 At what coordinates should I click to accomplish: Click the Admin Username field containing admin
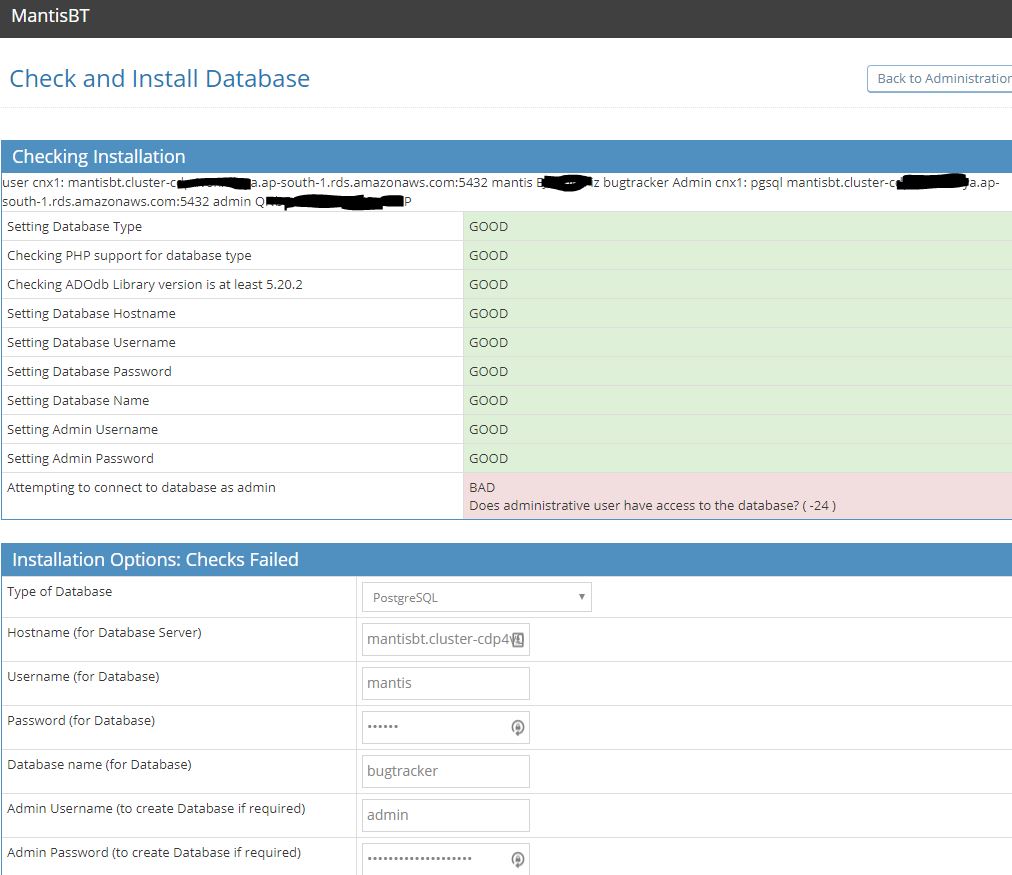point(445,816)
